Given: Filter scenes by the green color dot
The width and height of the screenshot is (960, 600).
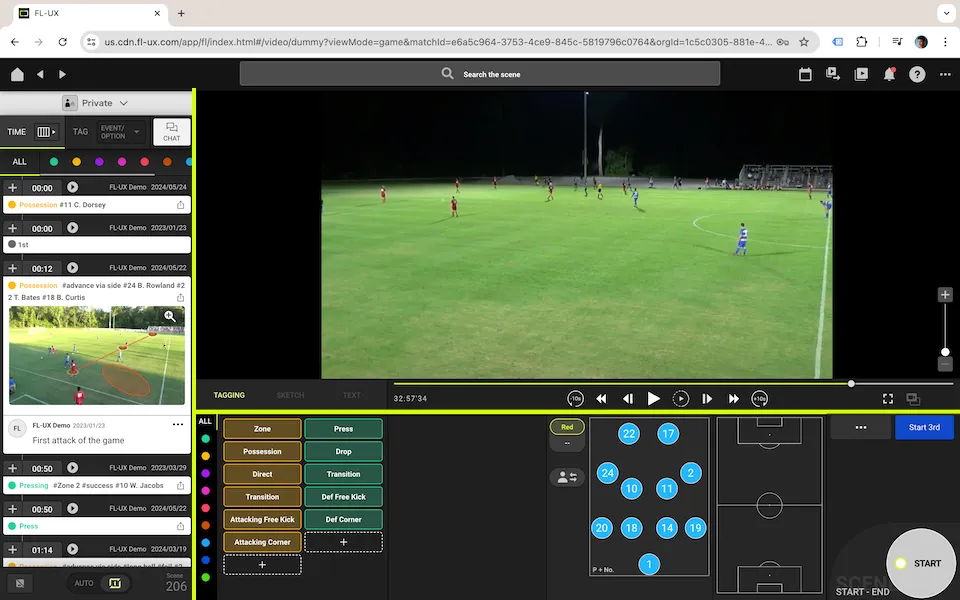Looking at the screenshot, I should click(54, 162).
